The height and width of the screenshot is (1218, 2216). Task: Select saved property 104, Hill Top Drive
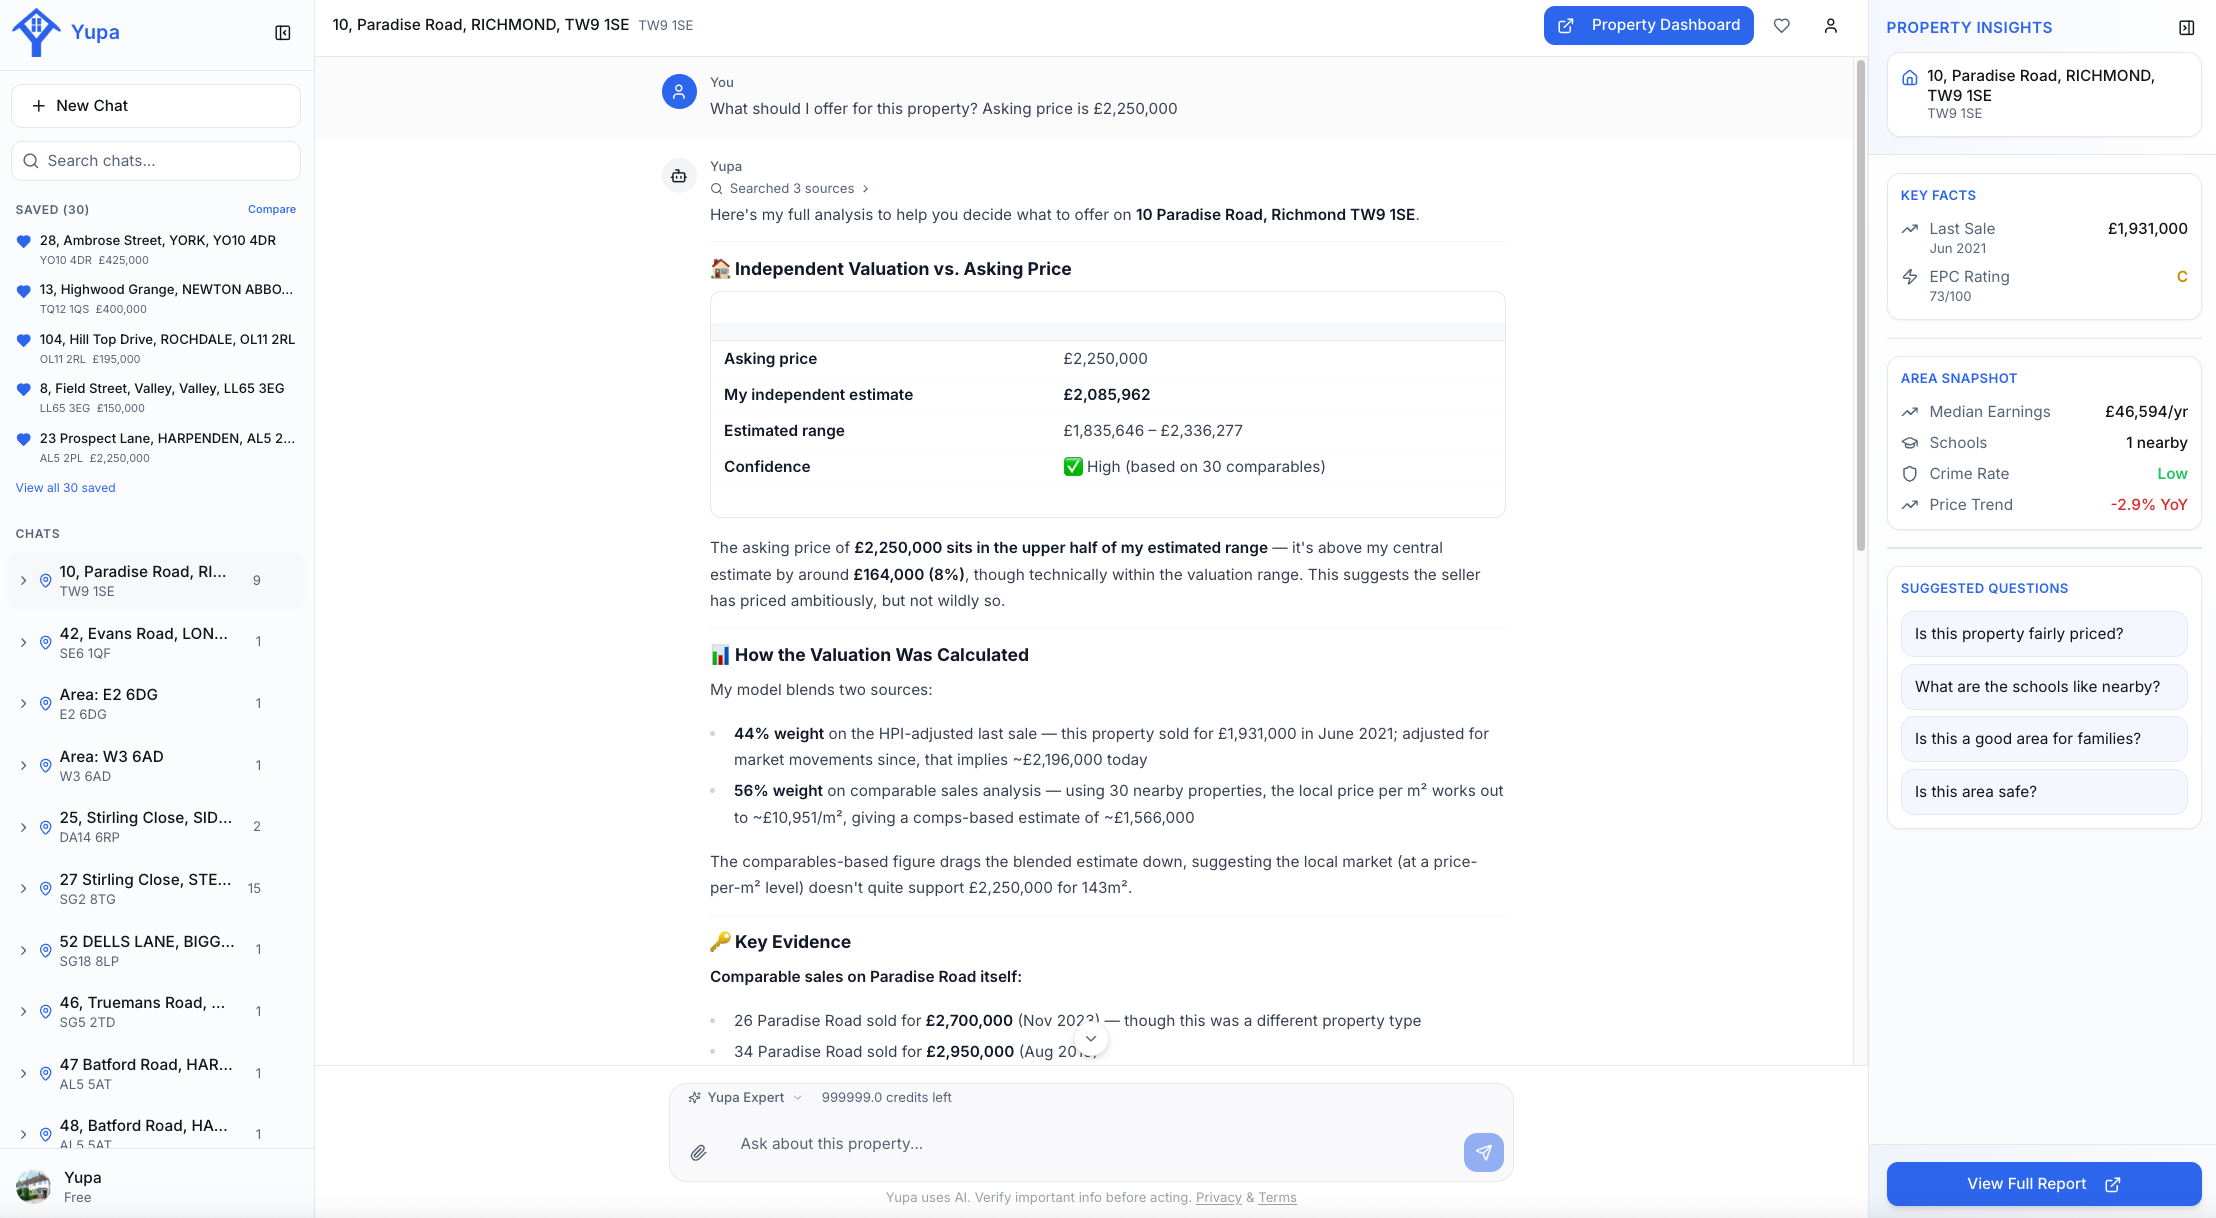pos(156,348)
